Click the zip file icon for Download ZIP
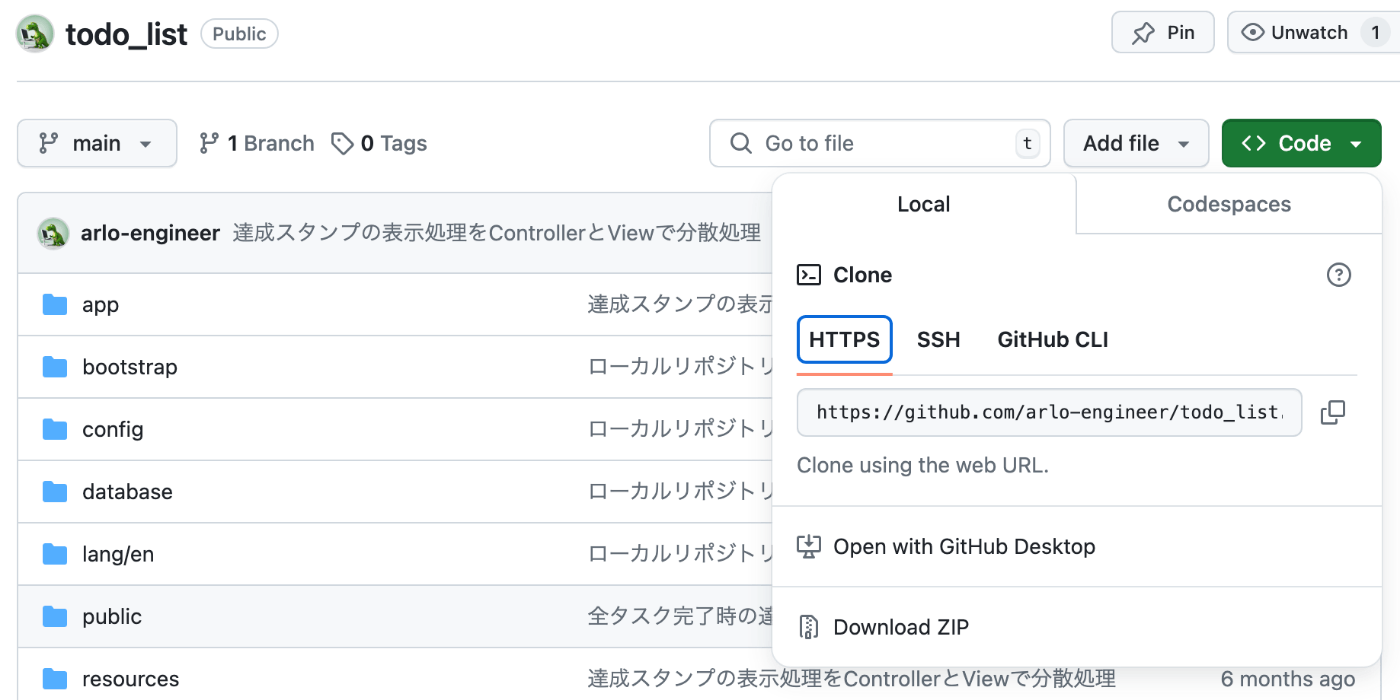1400x700 pixels. coord(809,627)
